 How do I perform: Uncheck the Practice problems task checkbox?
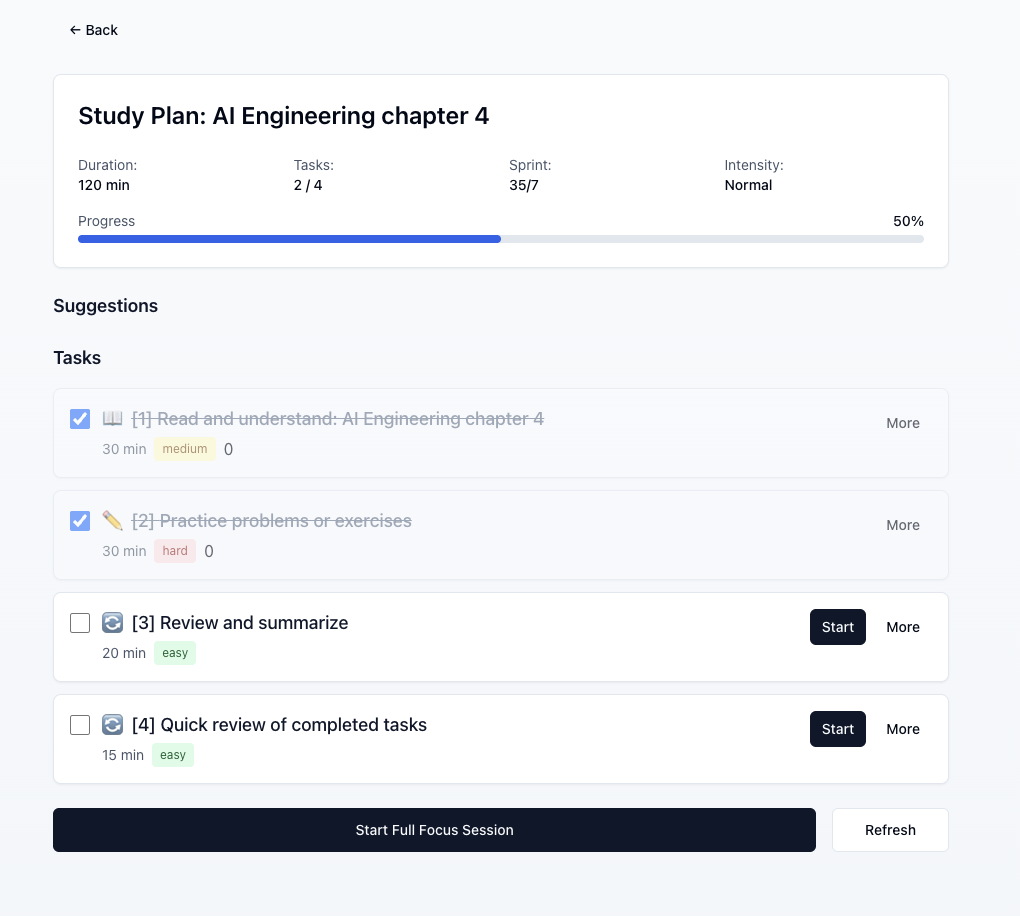[80, 521]
